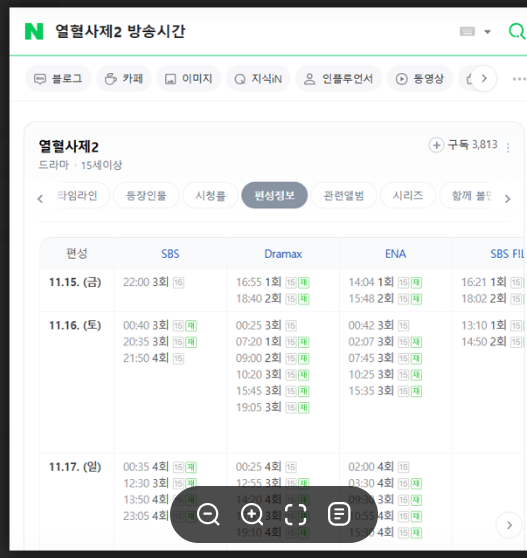The image size is (527, 558).
Task: Open the on-screen keyboard icon
Action: 467,31
